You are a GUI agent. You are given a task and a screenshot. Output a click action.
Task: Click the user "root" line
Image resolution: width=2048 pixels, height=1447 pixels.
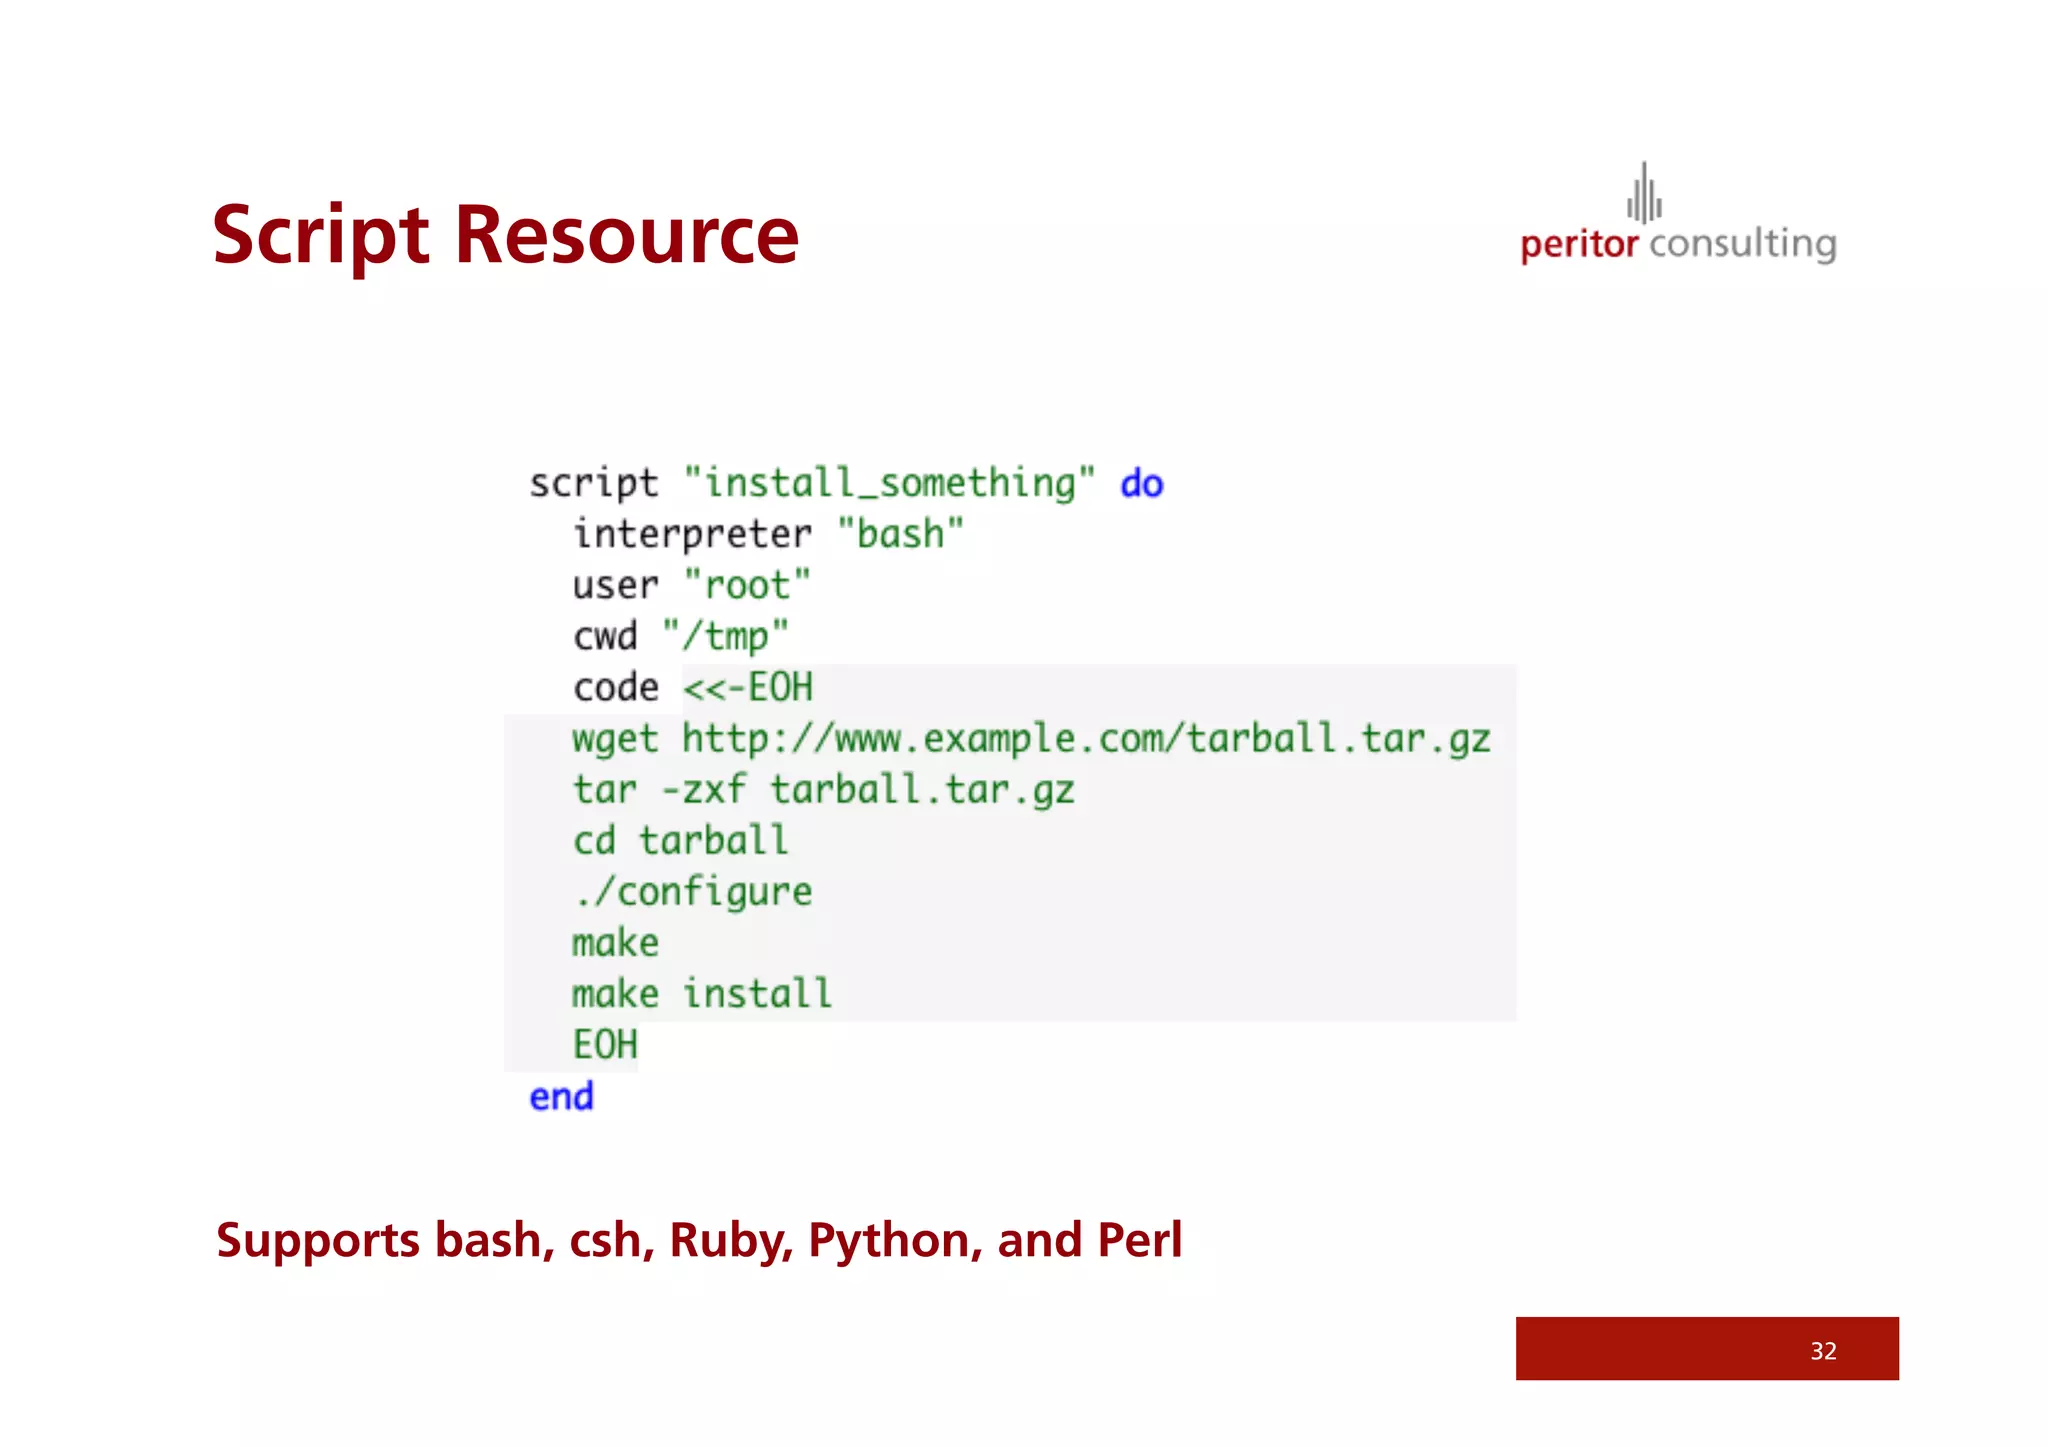click(691, 585)
